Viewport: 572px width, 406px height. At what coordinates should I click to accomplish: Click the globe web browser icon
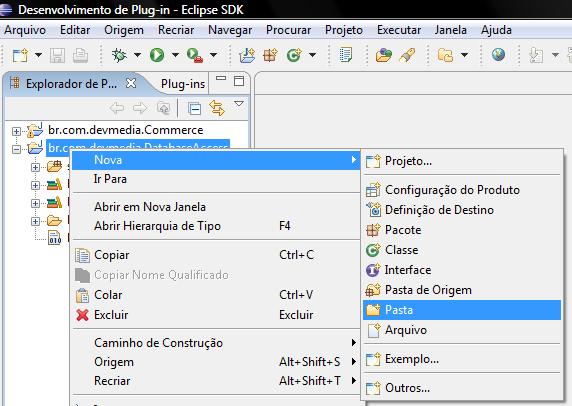(498, 55)
